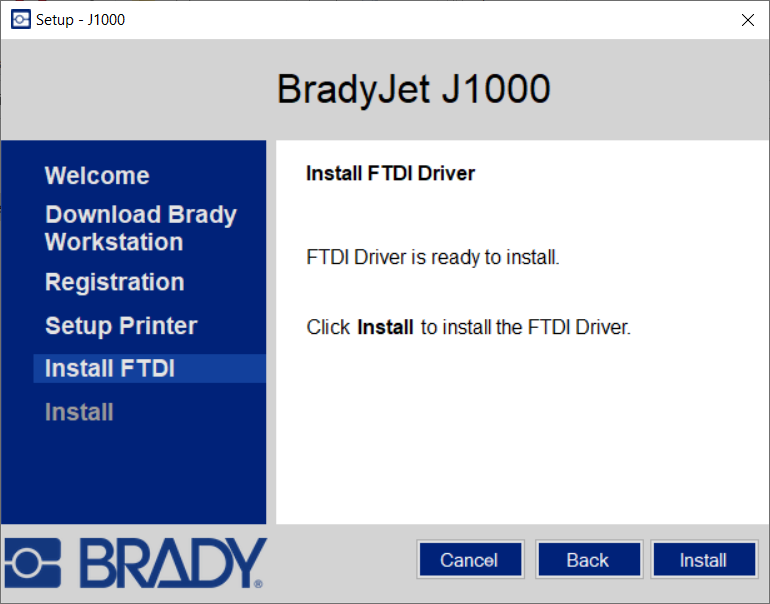Viewport: 770px width, 604px height.
Task: Click text 'FTDI Driver is ready to install.'
Action: click(433, 257)
